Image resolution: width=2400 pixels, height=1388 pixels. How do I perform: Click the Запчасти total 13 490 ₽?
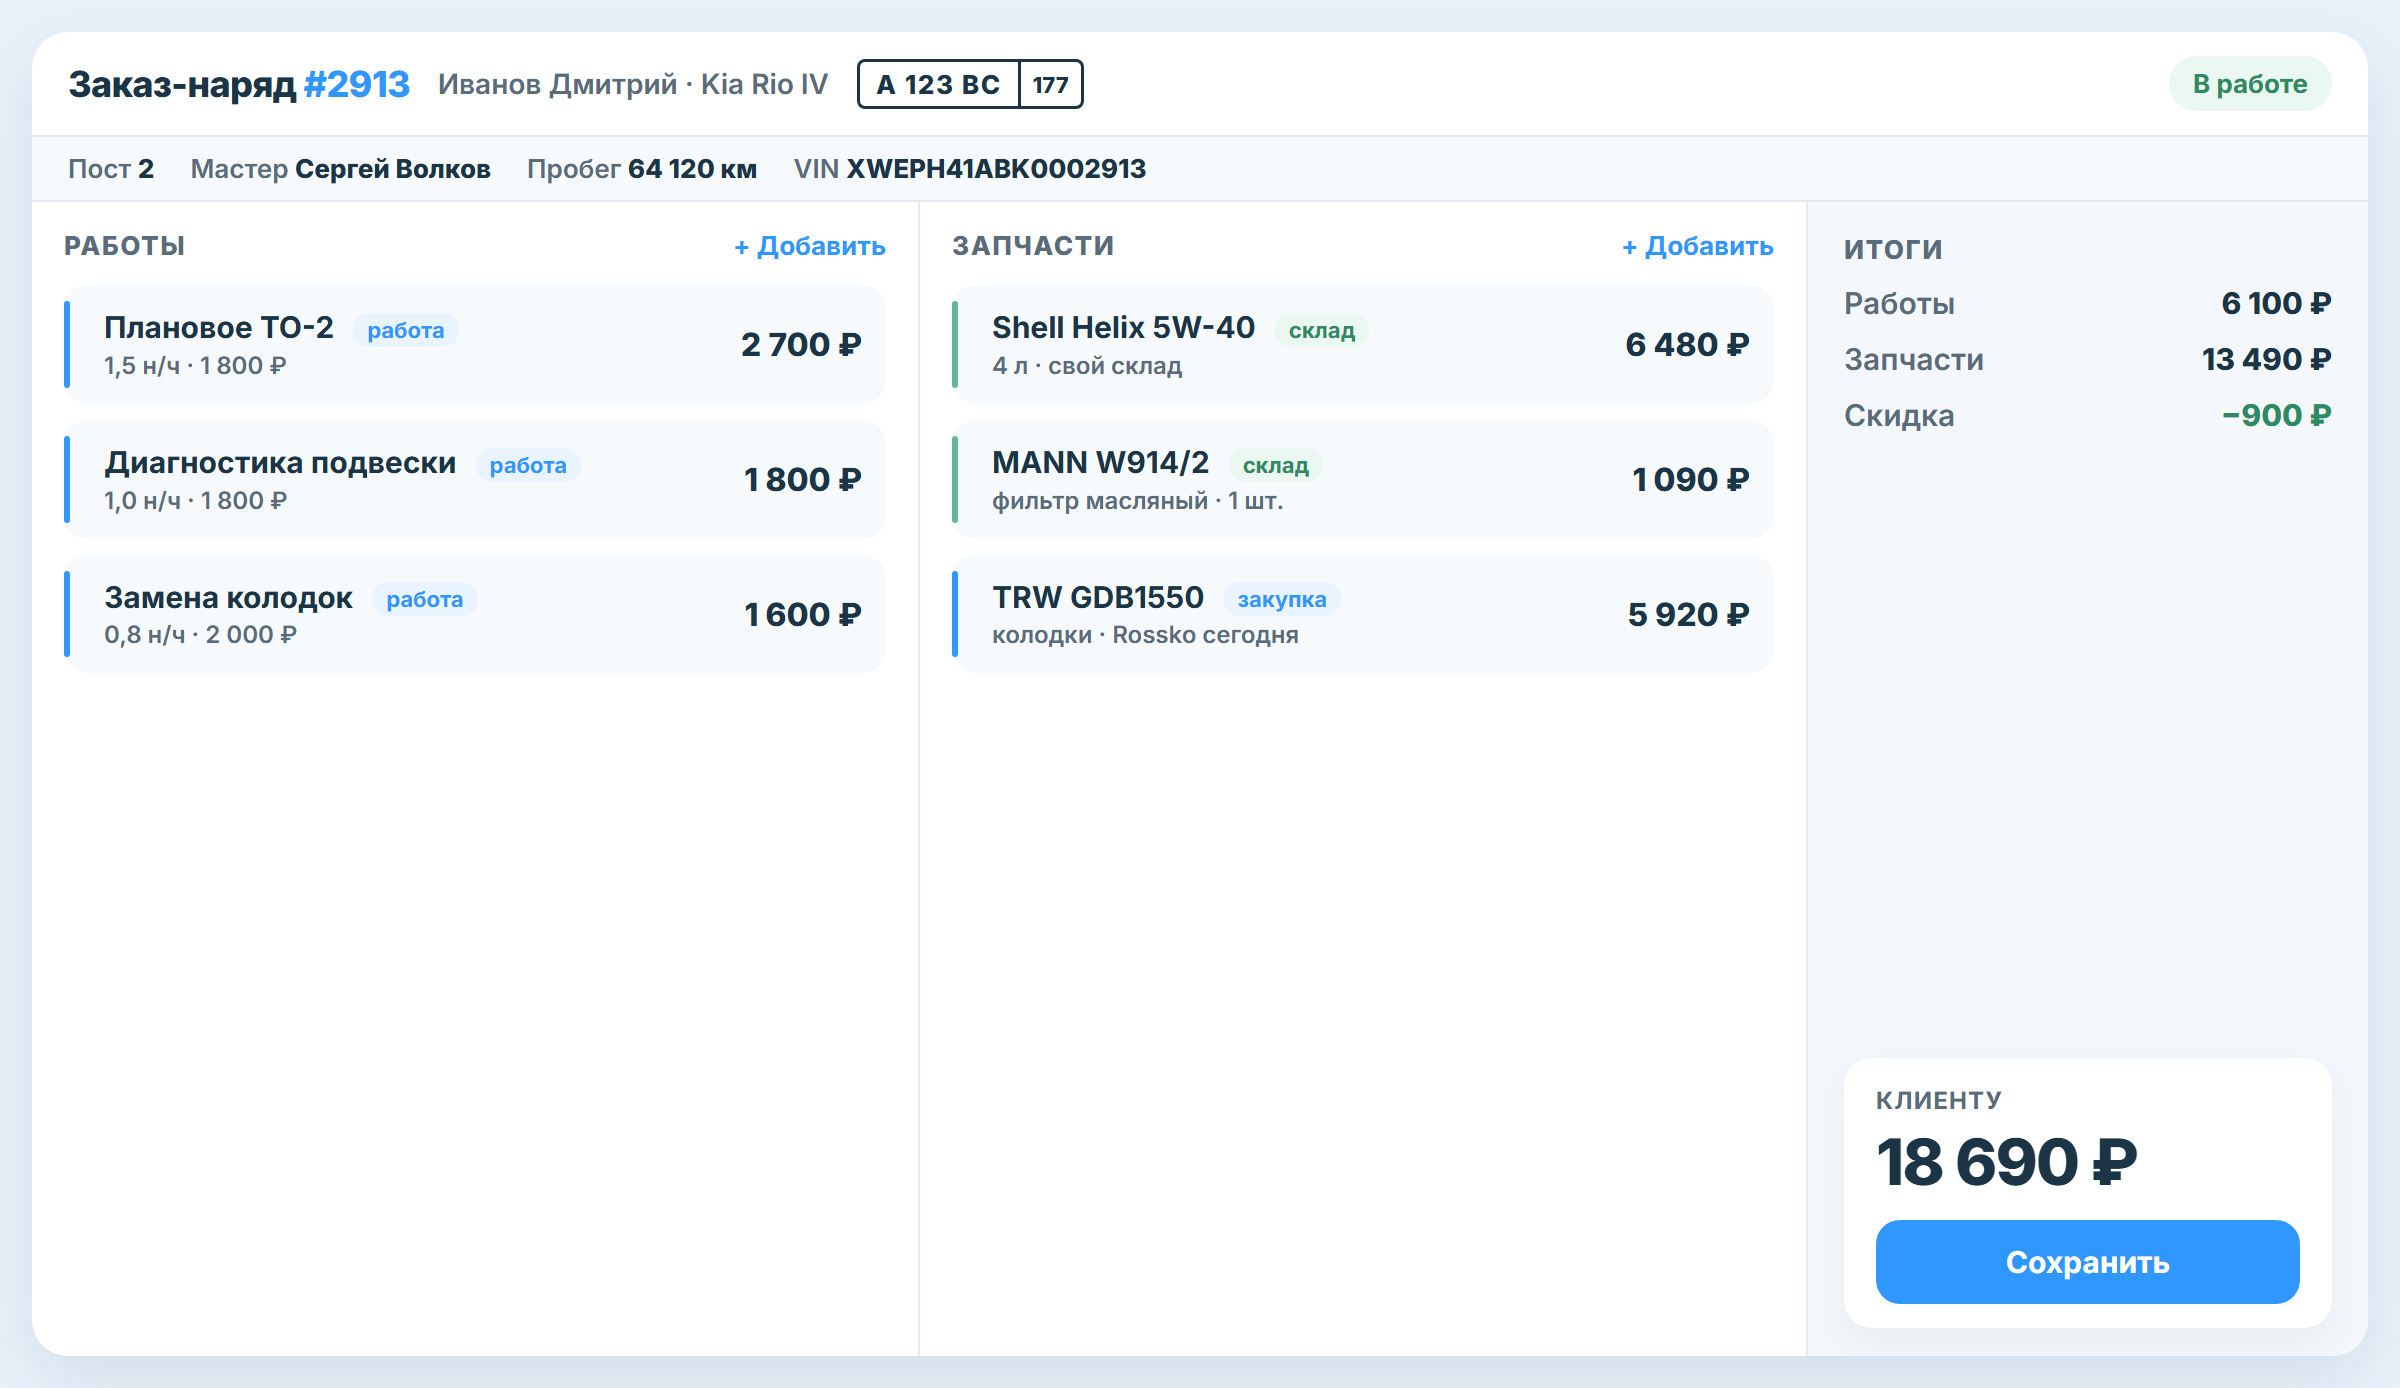click(2266, 359)
